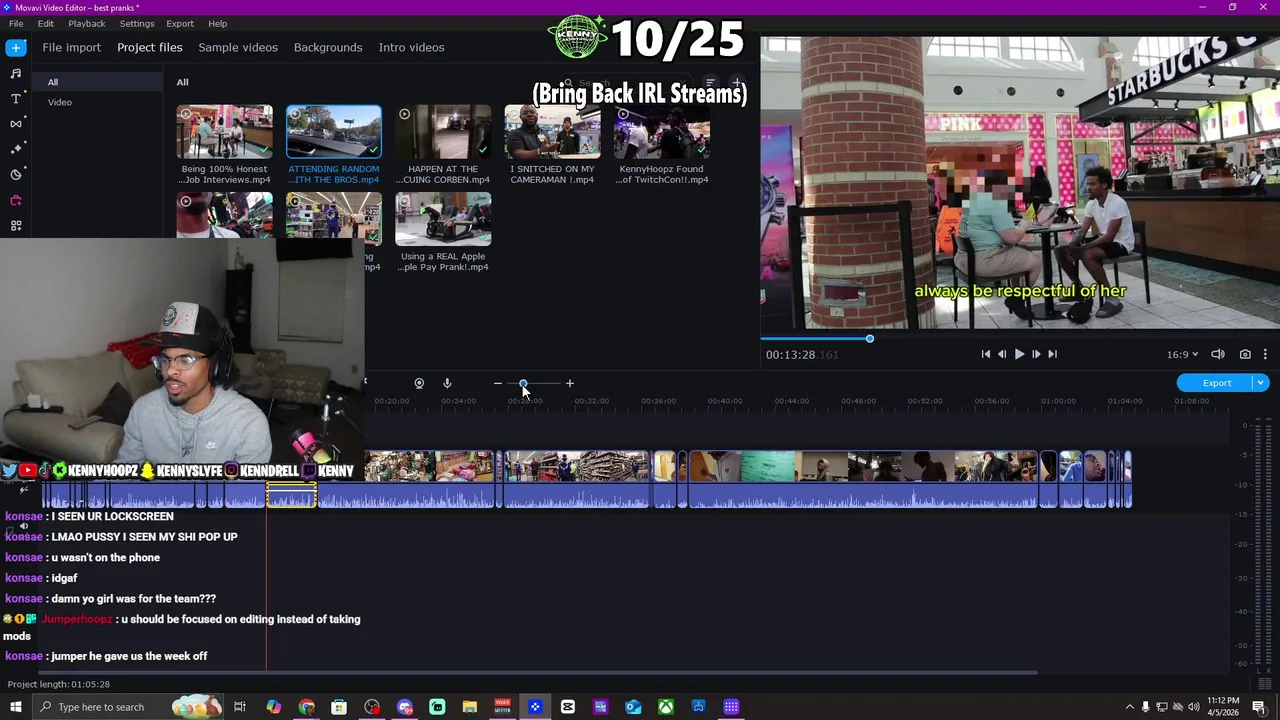Click the preview timecode 00:13:28
Screen dimensions: 1280x720
pos(790,354)
